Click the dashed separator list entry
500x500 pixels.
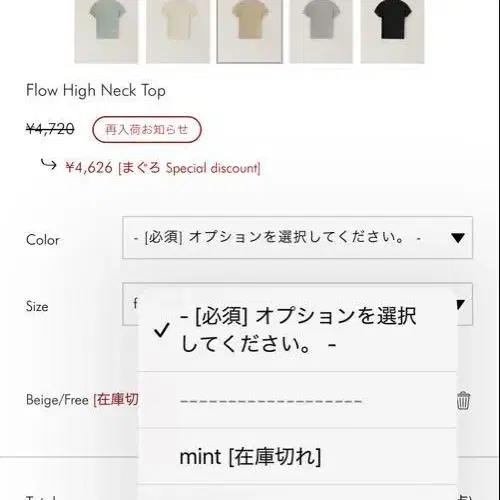[x=297, y=400]
